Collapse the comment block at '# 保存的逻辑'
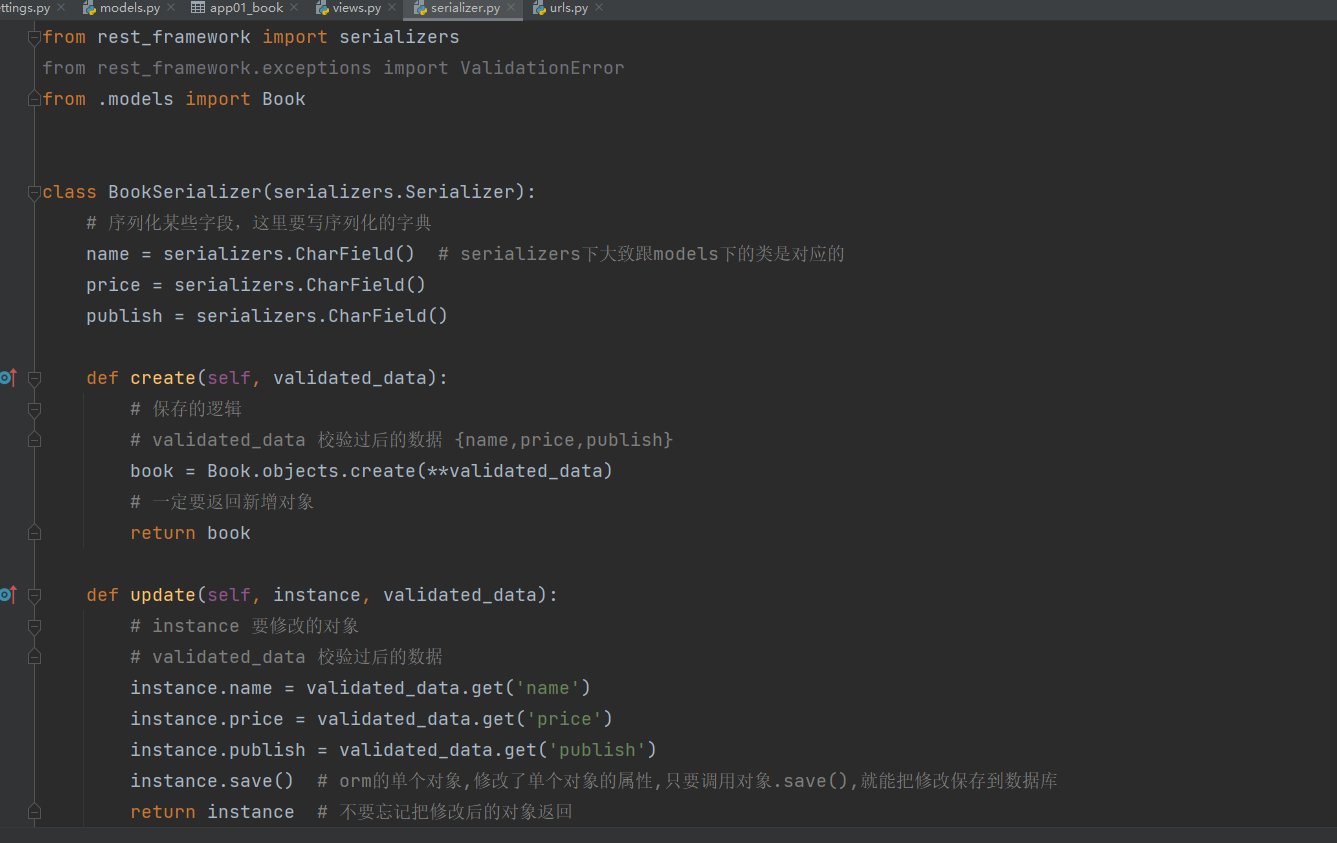The width and height of the screenshot is (1337, 843). (x=34, y=409)
